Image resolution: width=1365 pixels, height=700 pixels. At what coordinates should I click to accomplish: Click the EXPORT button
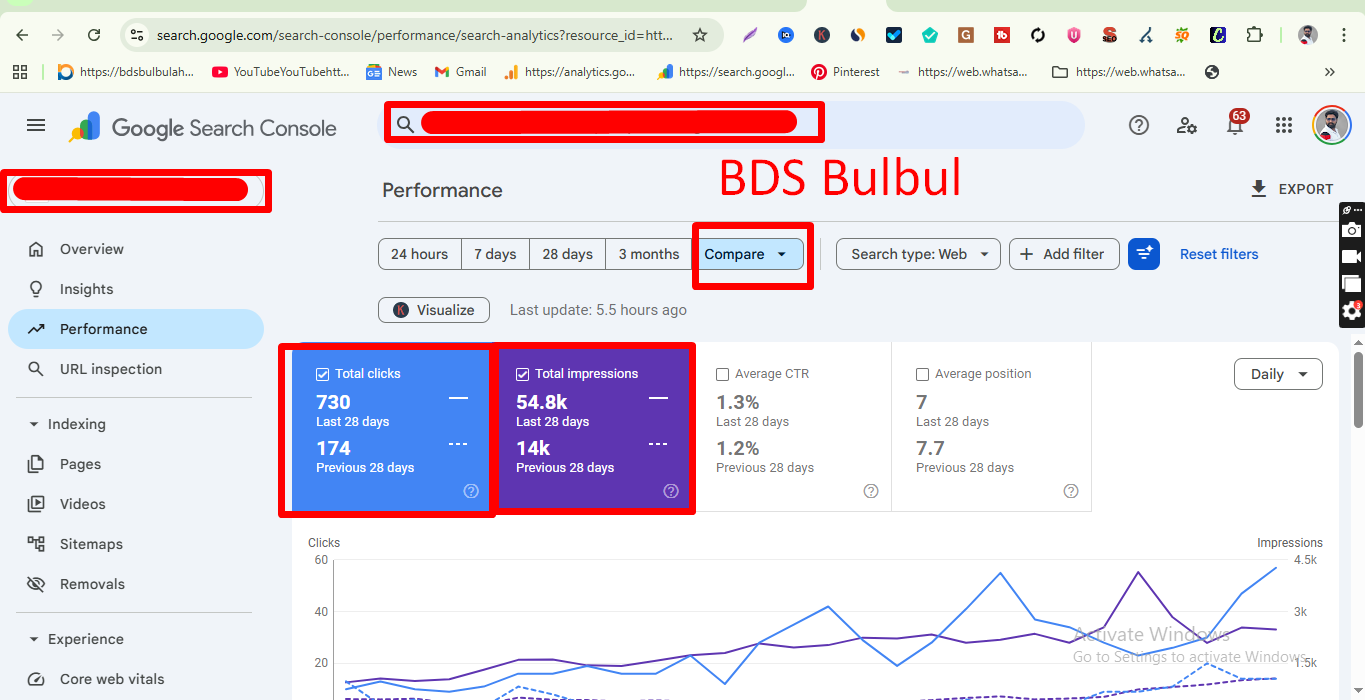click(x=1292, y=189)
